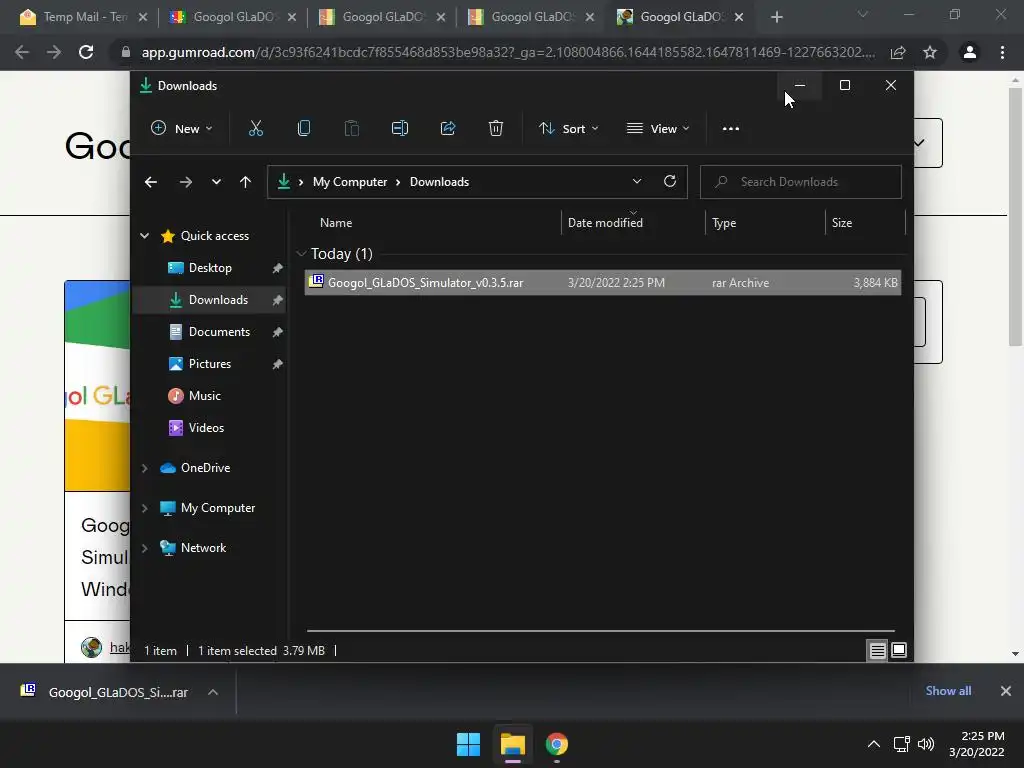Click the share page icon in address bar
This screenshot has height=768, width=1024.
(x=898, y=52)
